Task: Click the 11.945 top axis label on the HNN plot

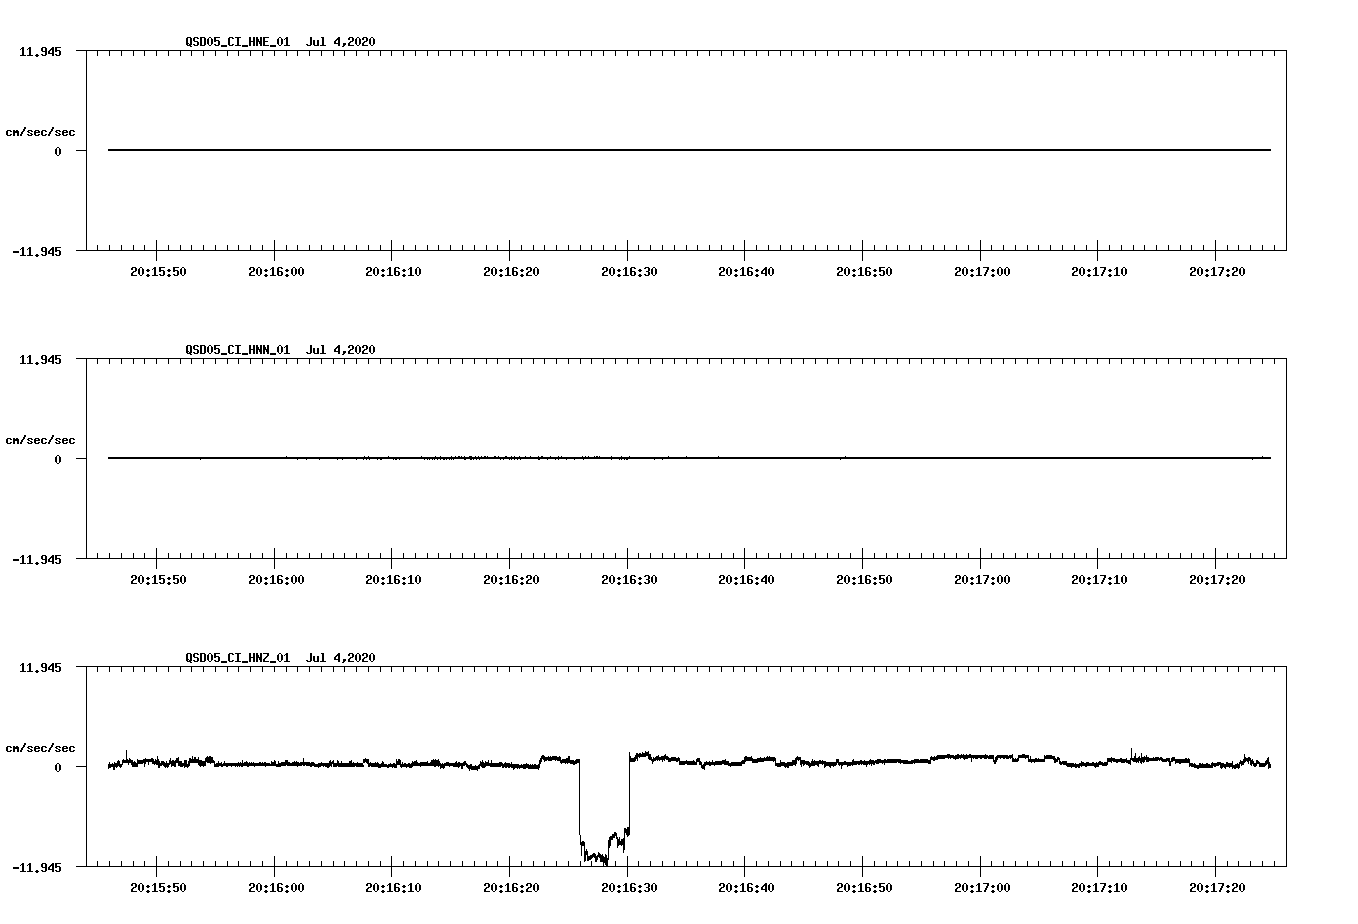Action: 40,360
